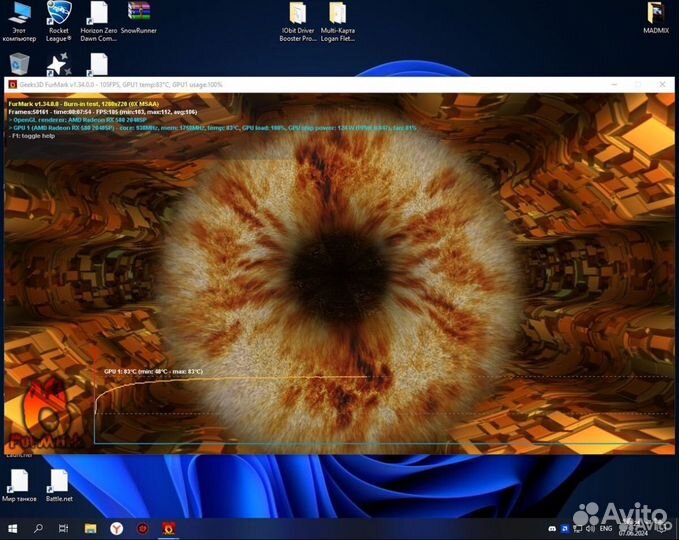Open Yandex Browser from the taskbar
This screenshot has width=679, height=540.
pos(117,527)
